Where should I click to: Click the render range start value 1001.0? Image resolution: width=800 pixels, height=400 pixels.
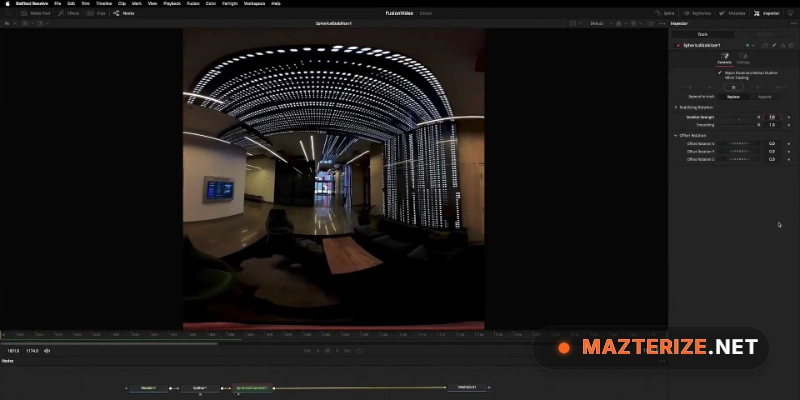pos(13,351)
